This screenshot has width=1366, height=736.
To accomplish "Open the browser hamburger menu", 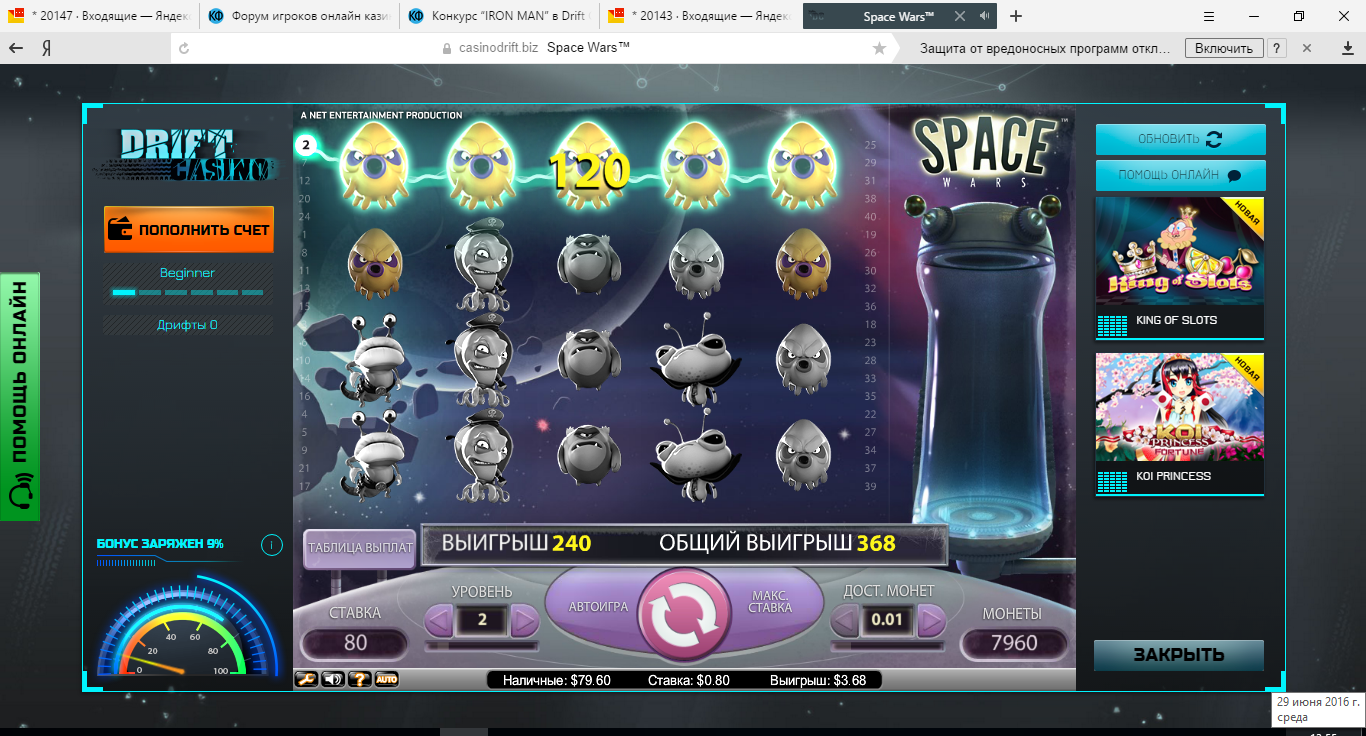I will [x=1210, y=16].
